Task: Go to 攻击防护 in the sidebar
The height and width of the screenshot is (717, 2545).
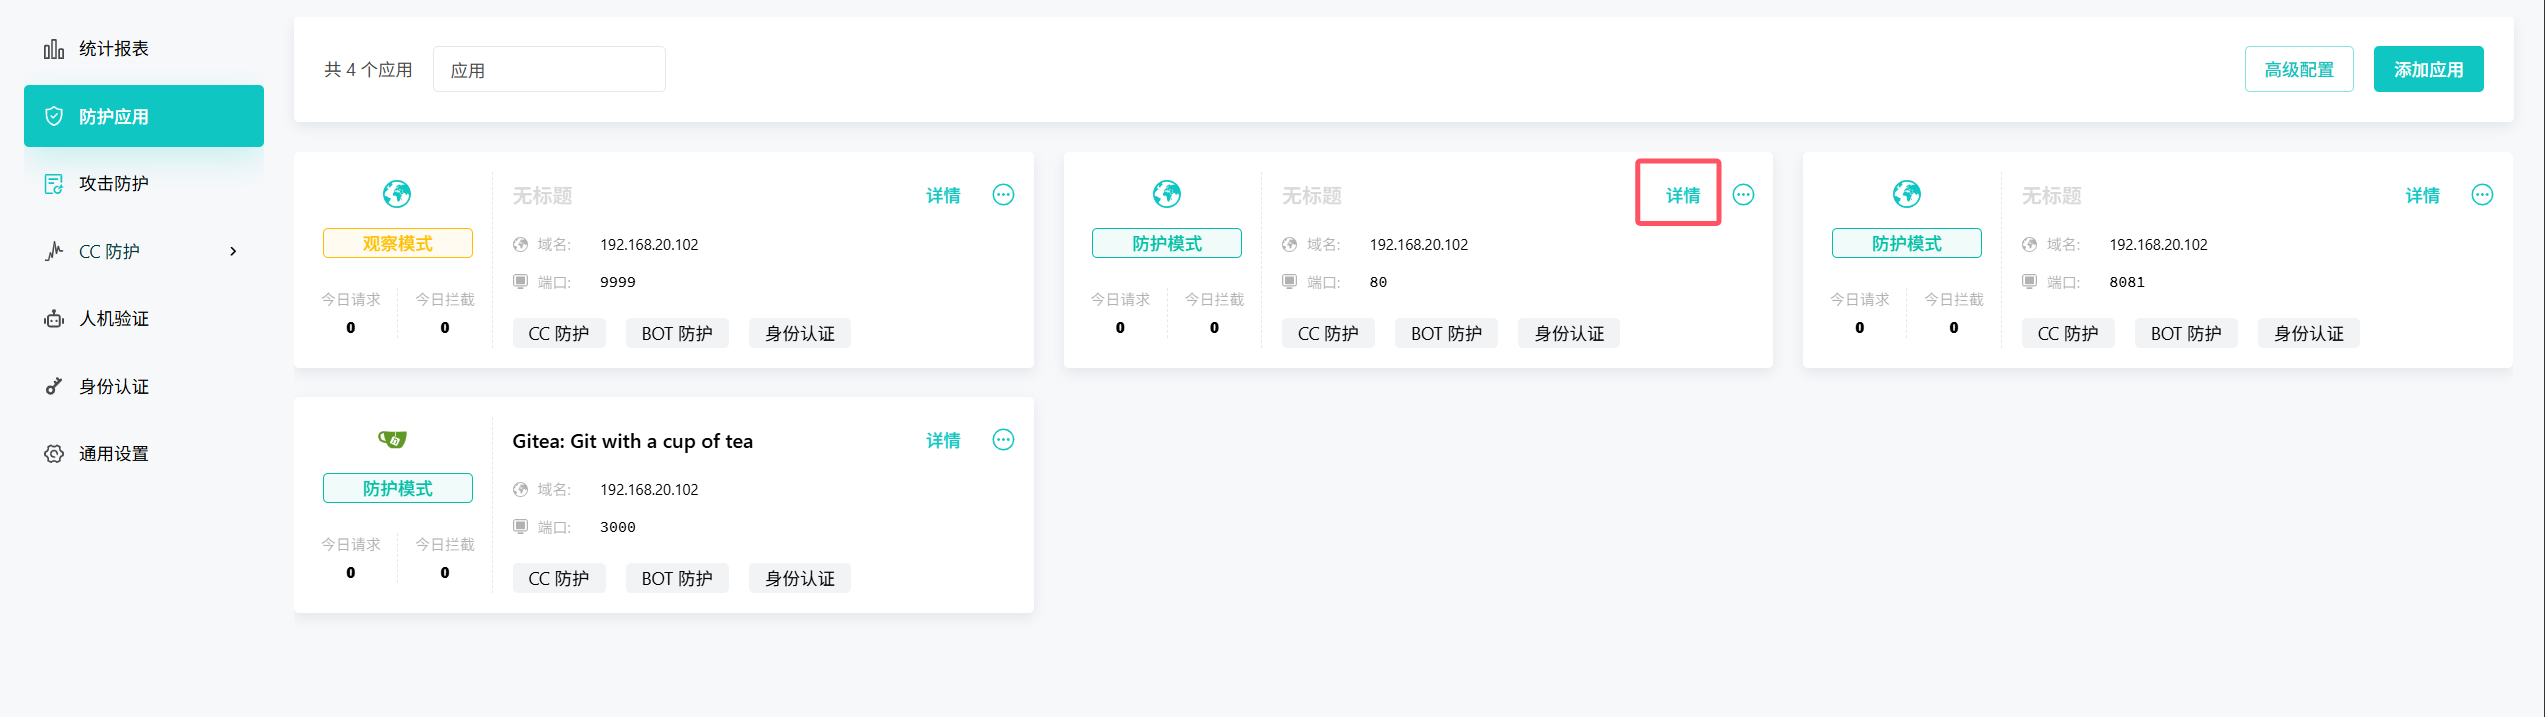Action: 113,184
